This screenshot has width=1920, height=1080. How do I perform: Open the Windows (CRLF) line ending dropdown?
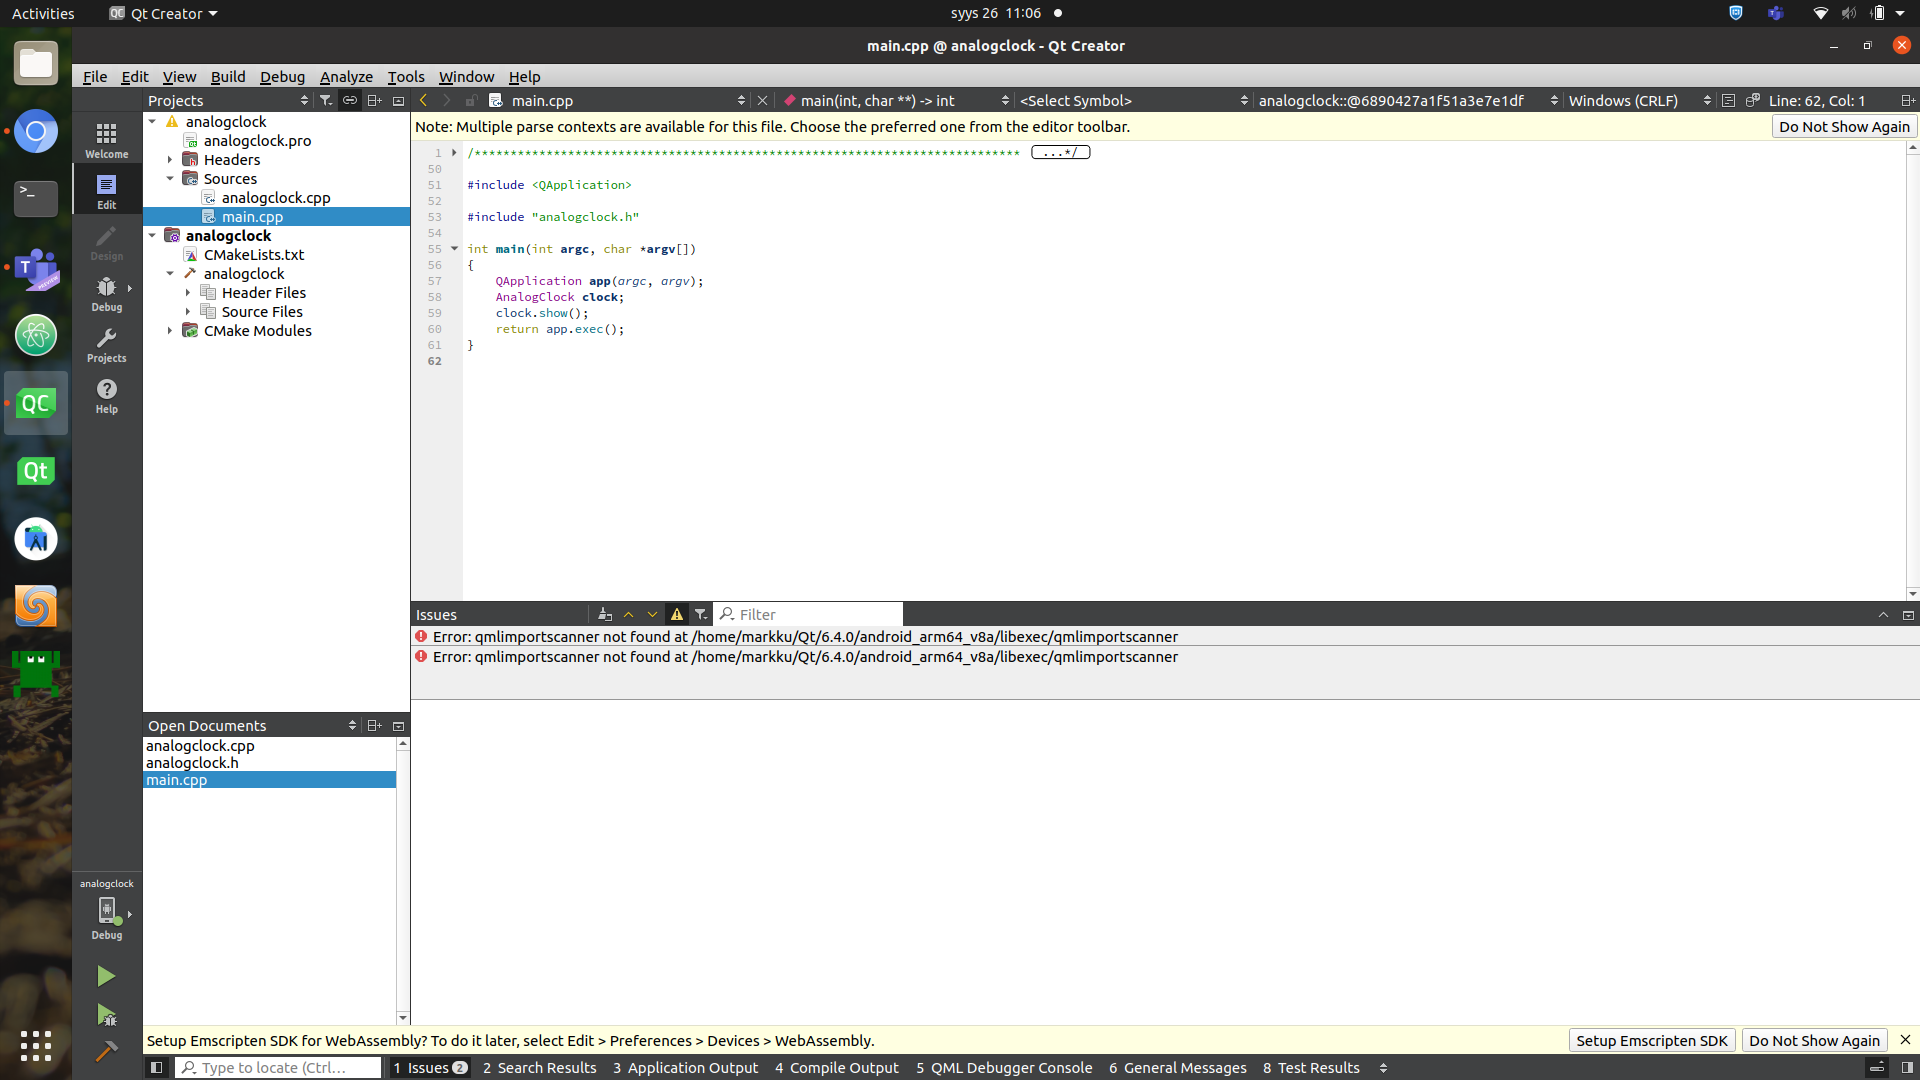tap(1638, 100)
